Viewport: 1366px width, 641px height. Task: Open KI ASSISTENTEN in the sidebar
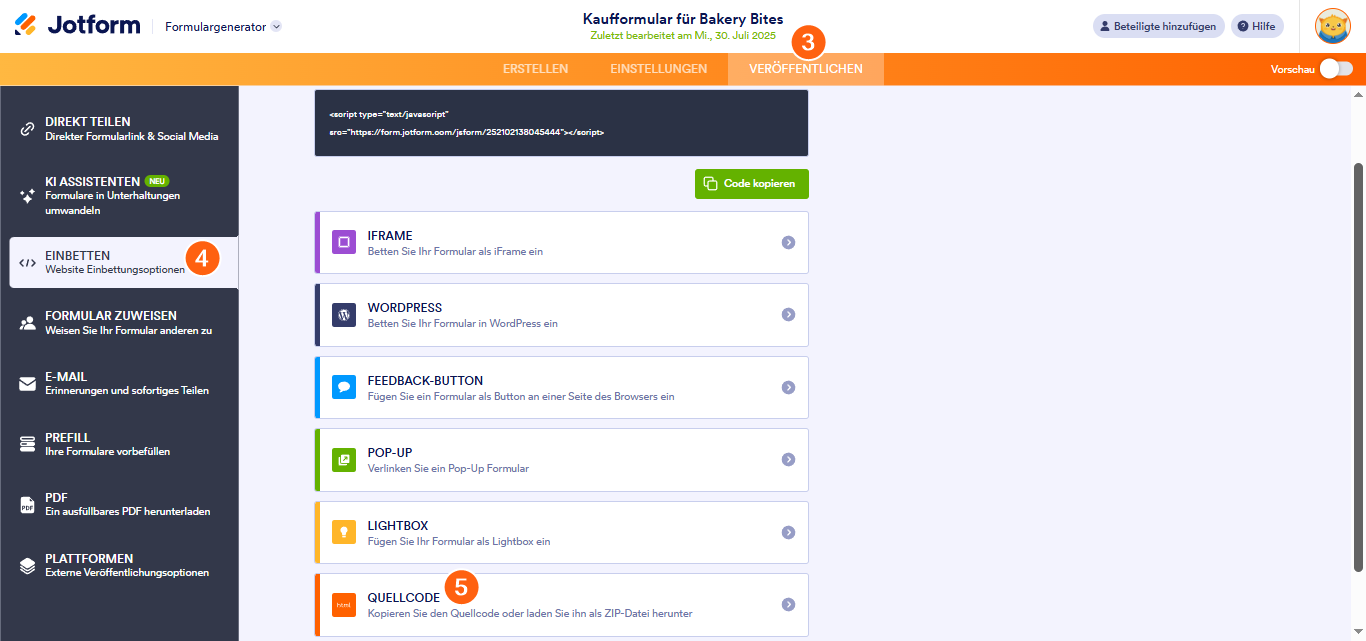point(124,196)
